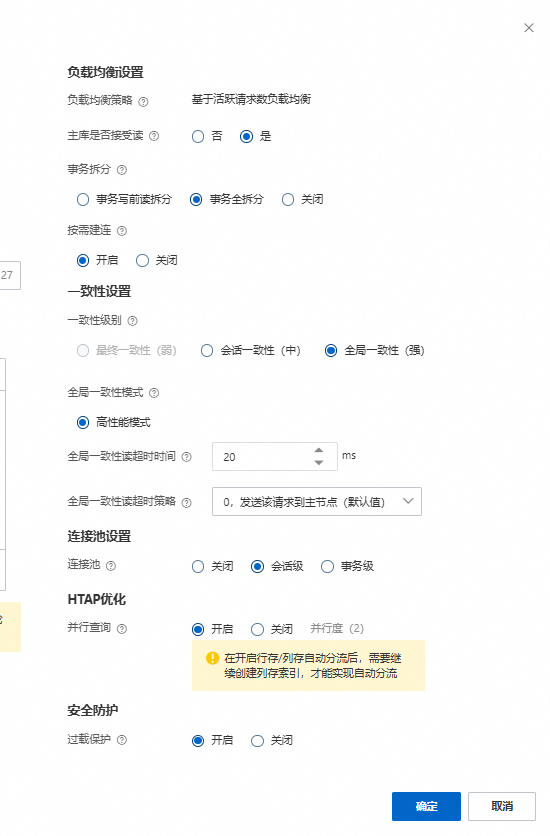Click help icon next to 全局一致性读超时策略
Viewport: 550px width, 836px height.
tap(187, 502)
